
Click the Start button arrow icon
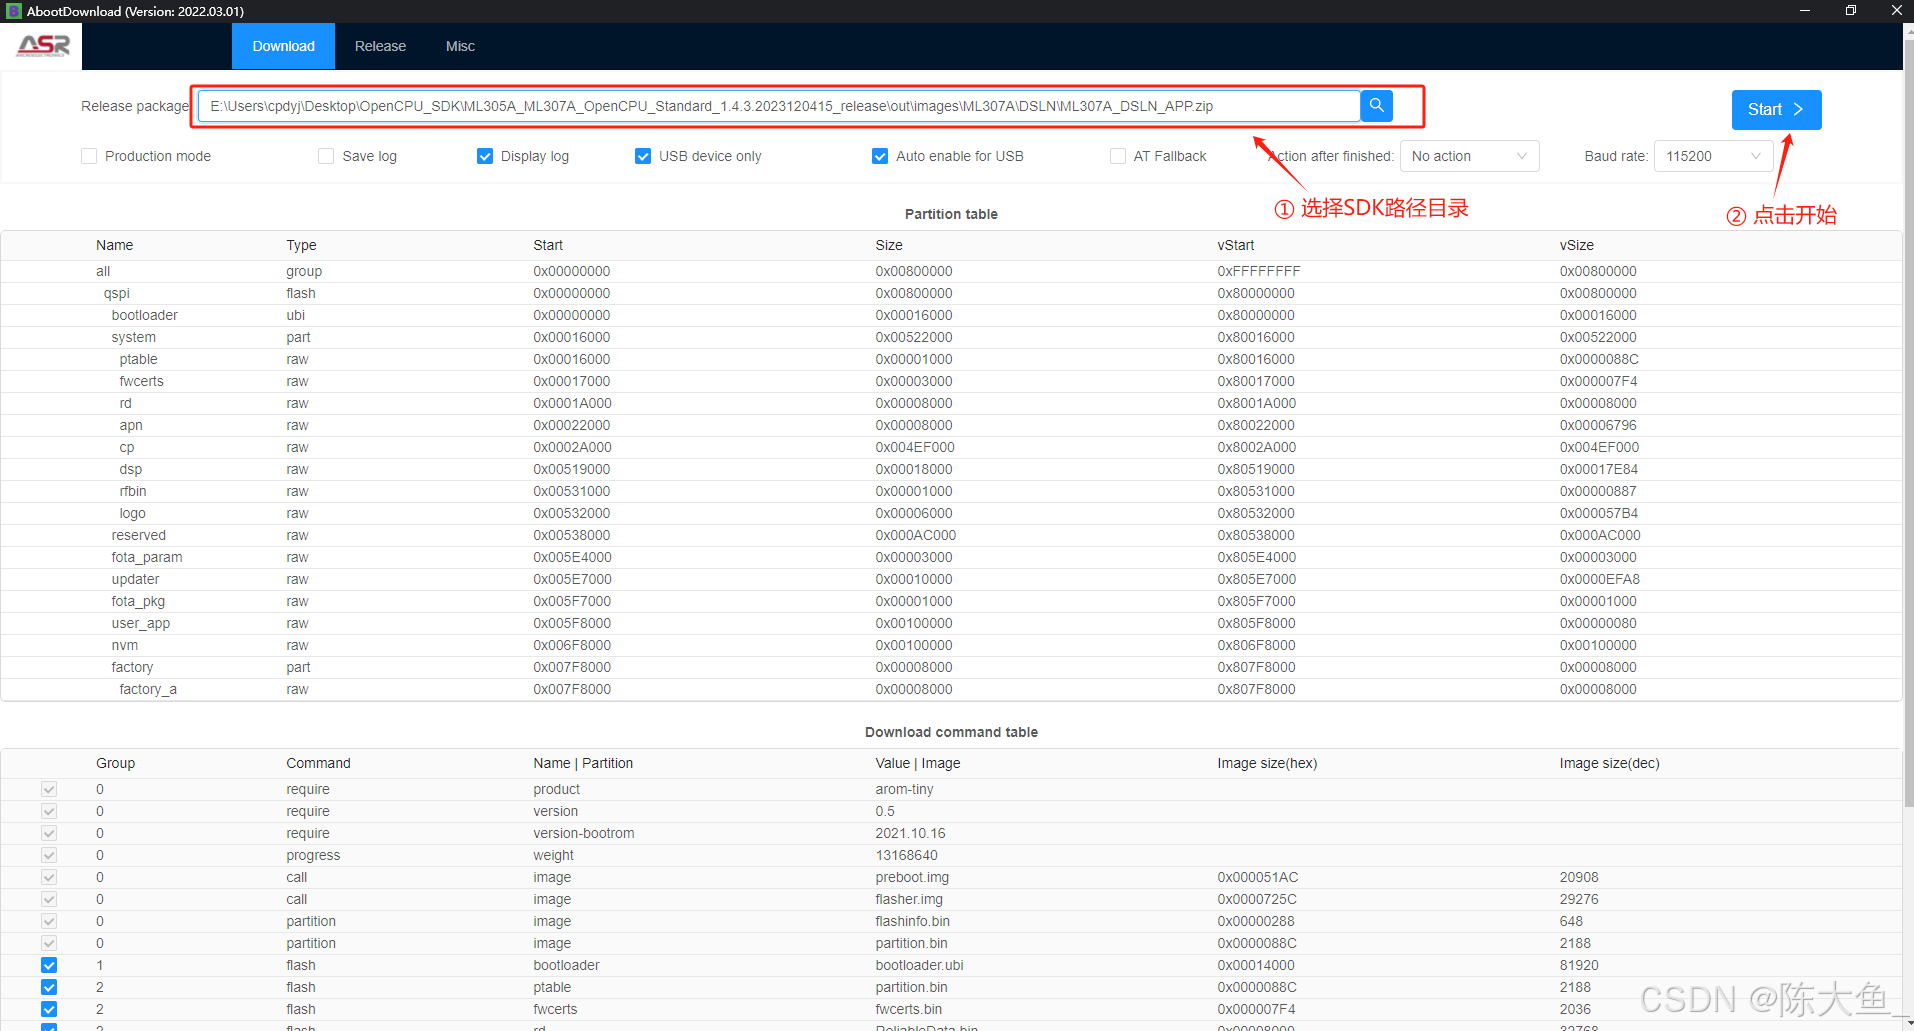click(x=1797, y=110)
